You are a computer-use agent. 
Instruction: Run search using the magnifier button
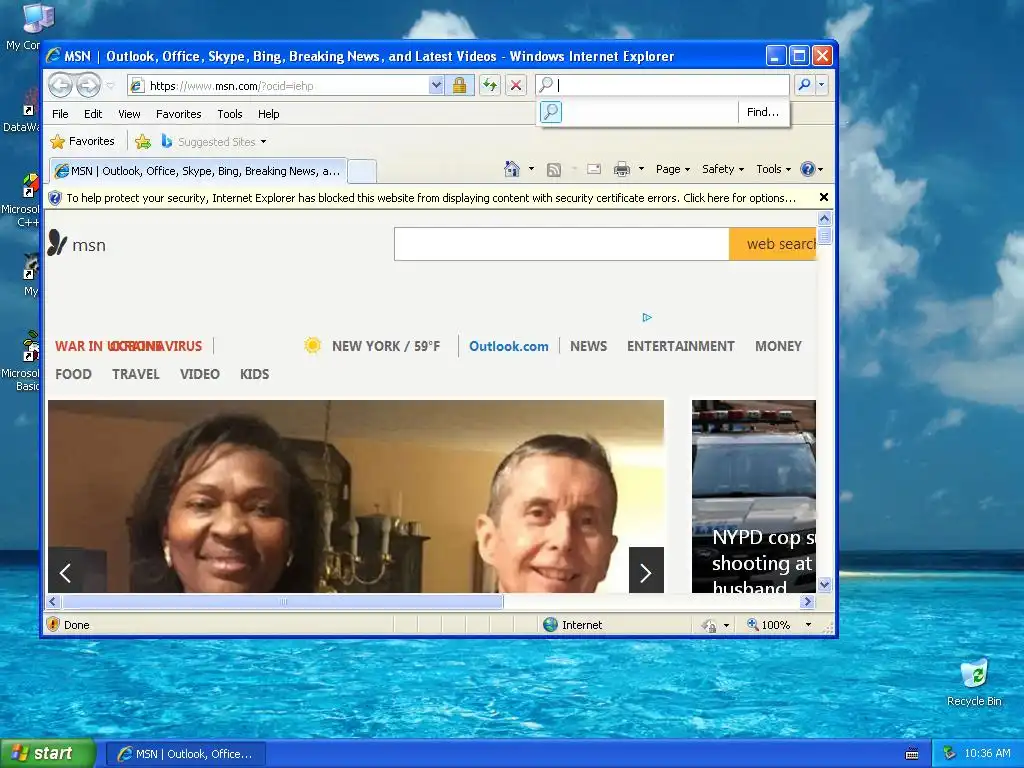[805, 85]
